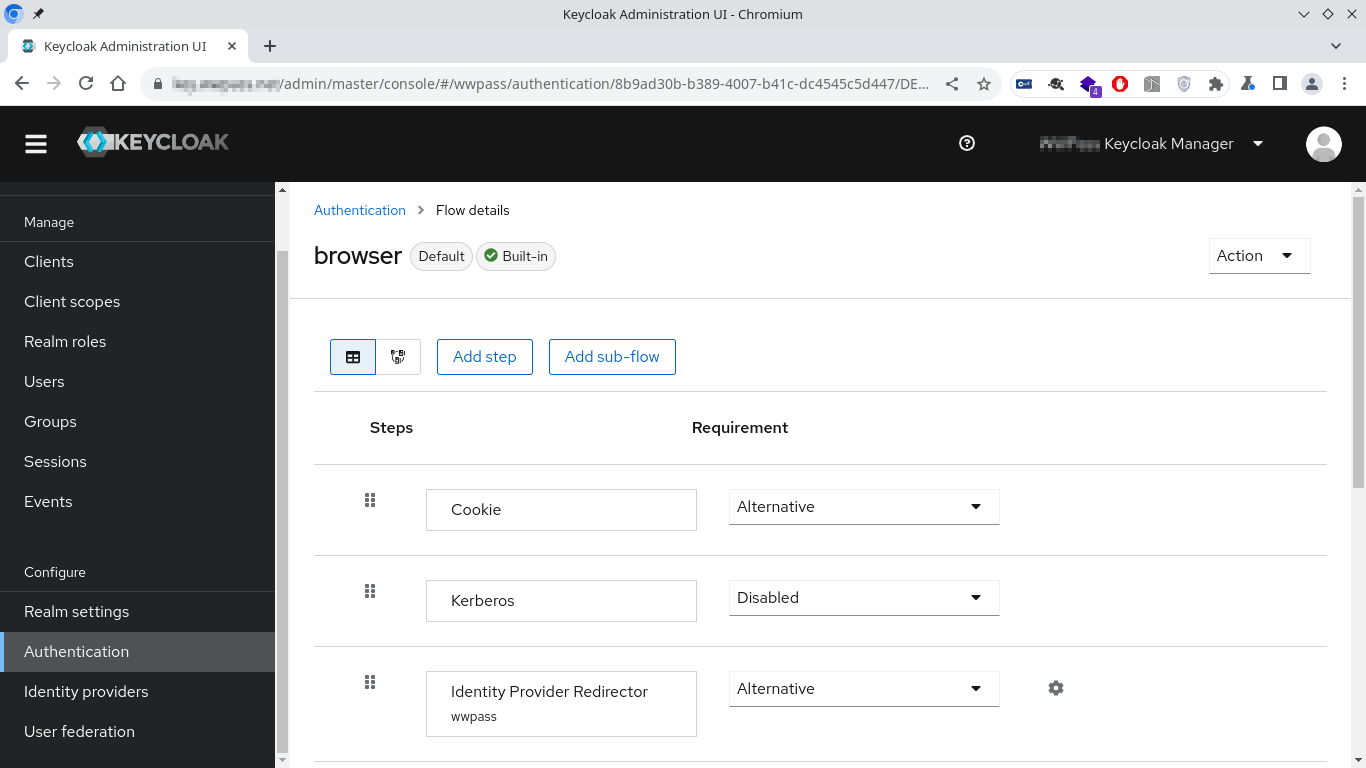Go back via the Authentication breadcrumb link
The image size is (1366, 768).
pyautogui.click(x=360, y=210)
